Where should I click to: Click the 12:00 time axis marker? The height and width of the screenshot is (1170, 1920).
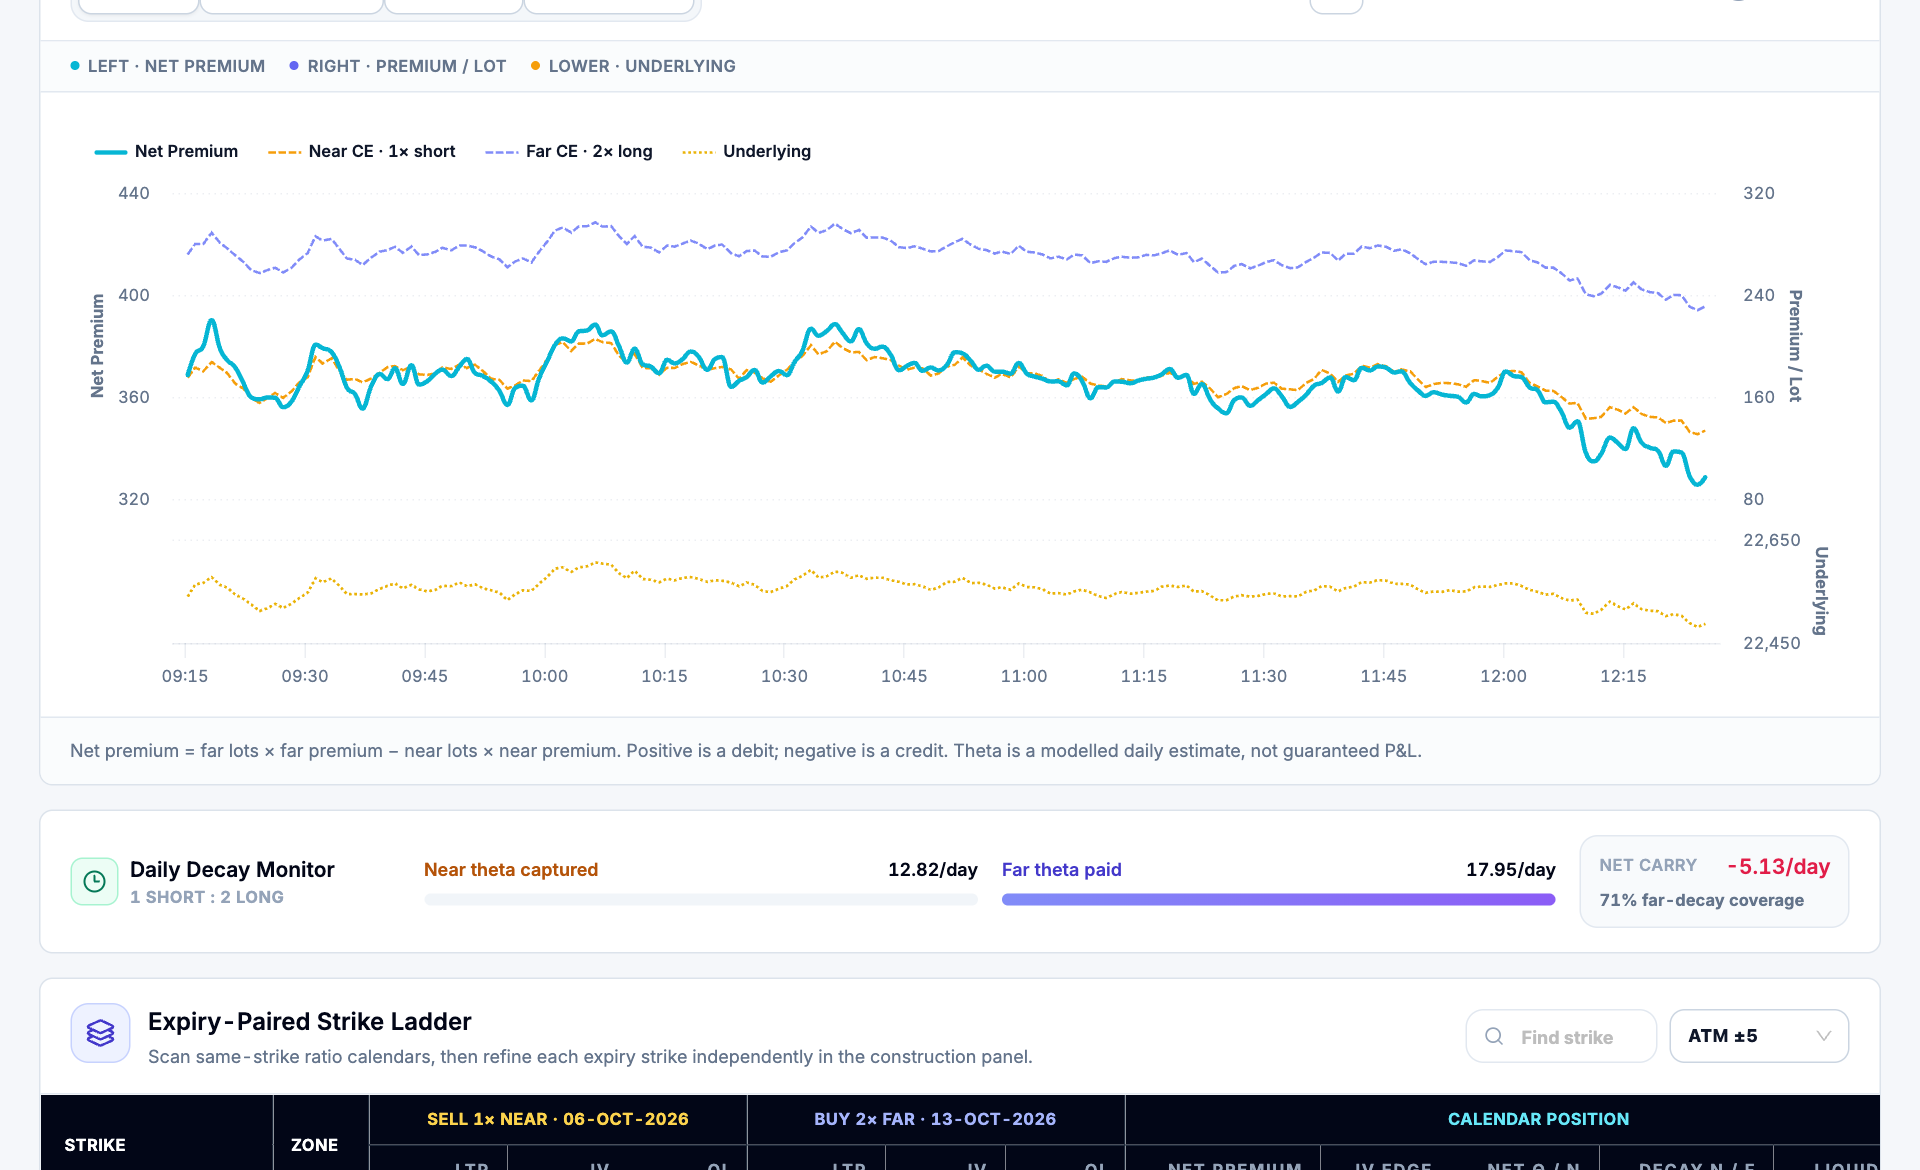click(x=1503, y=676)
